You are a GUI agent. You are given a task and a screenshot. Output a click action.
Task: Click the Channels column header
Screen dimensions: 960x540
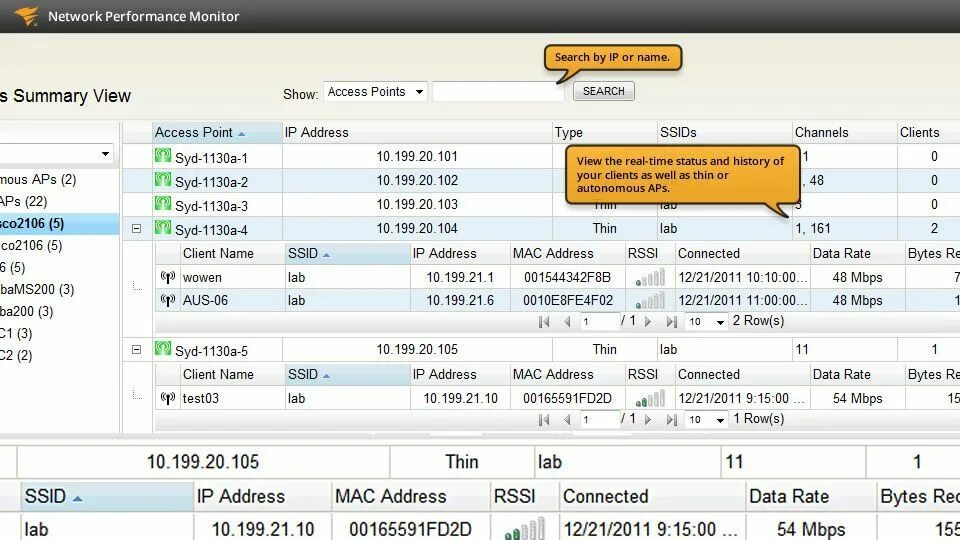[x=845, y=132]
